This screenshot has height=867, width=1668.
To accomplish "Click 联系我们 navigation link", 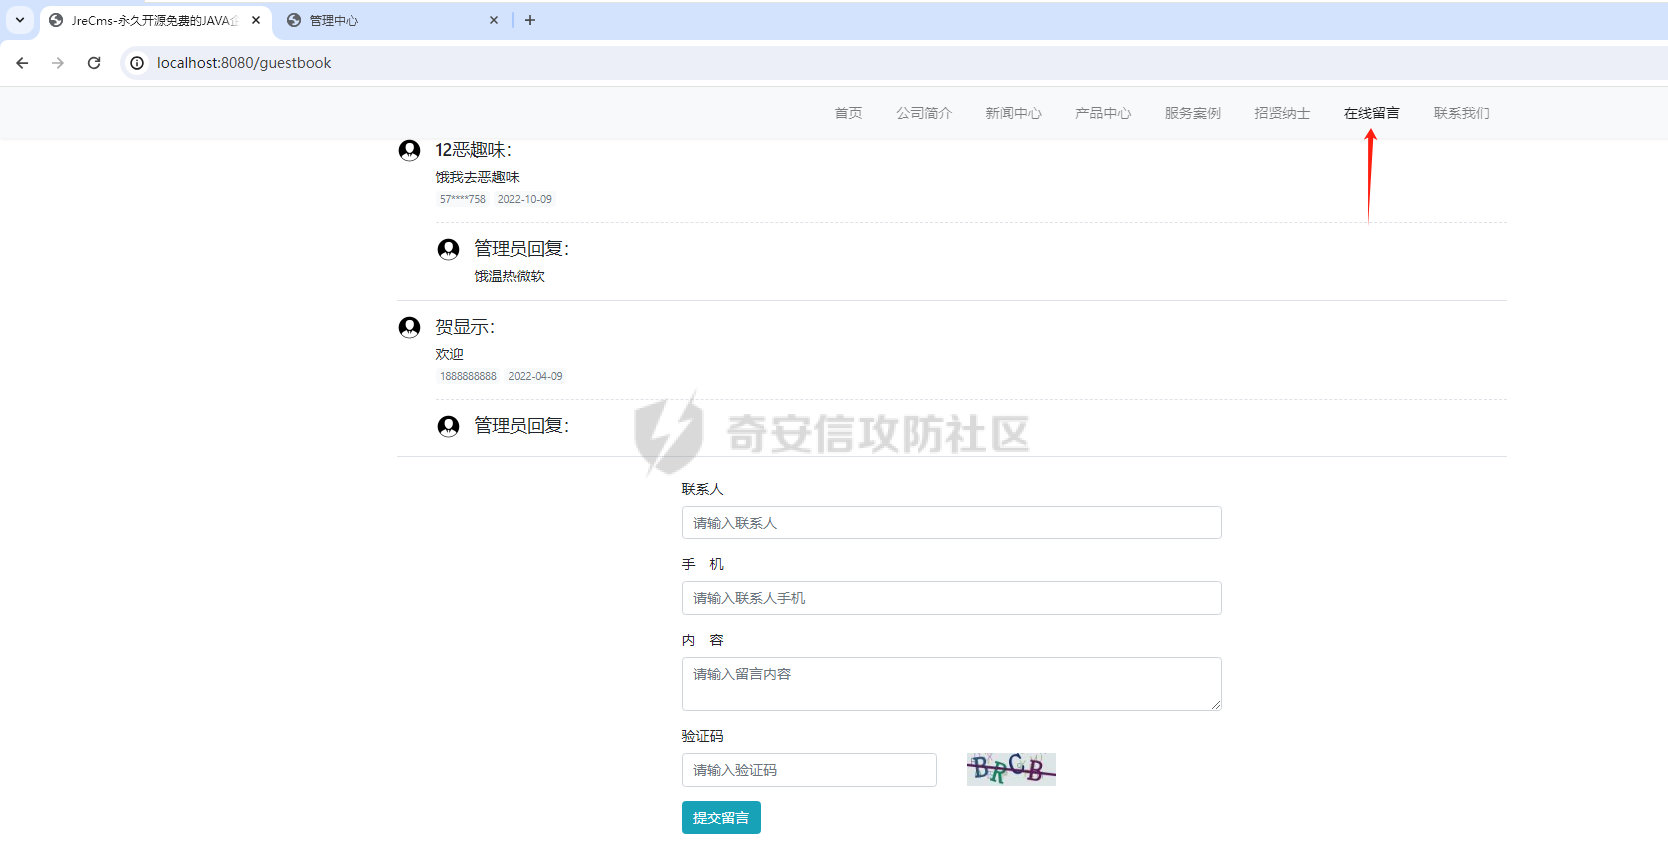I will tap(1461, 113).
